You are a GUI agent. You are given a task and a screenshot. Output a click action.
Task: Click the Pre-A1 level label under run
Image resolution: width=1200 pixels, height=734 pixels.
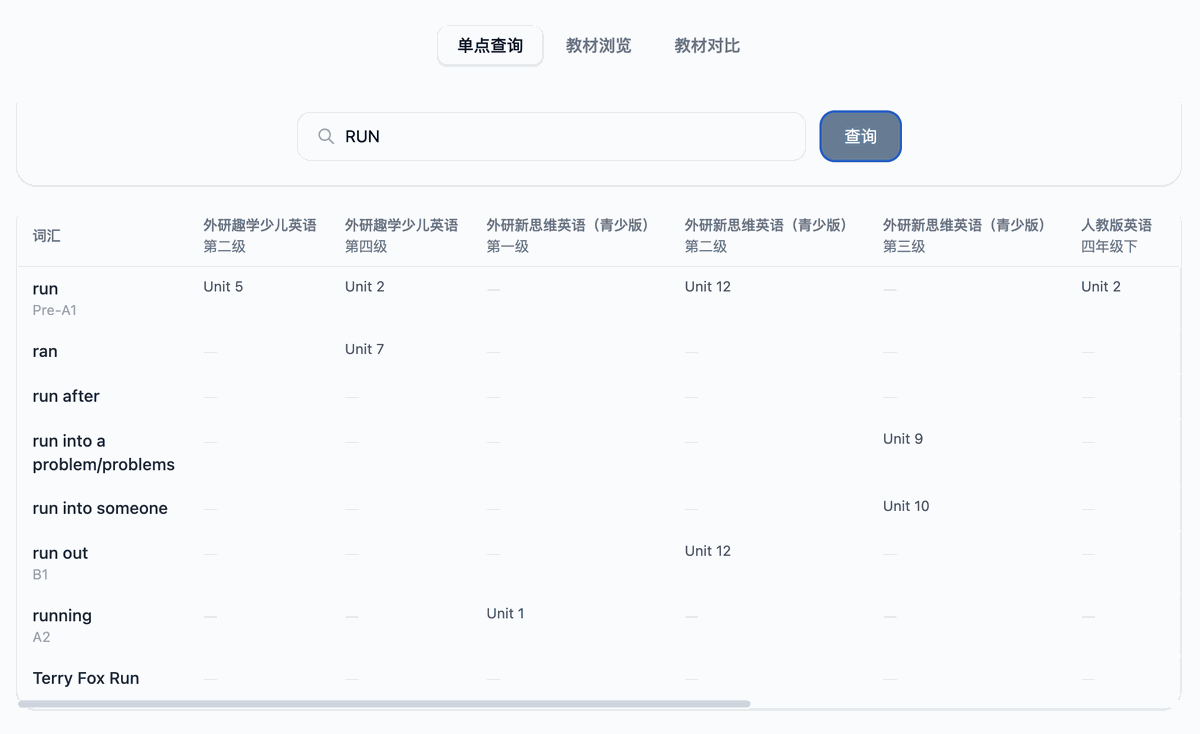click(x=55, y=310)
